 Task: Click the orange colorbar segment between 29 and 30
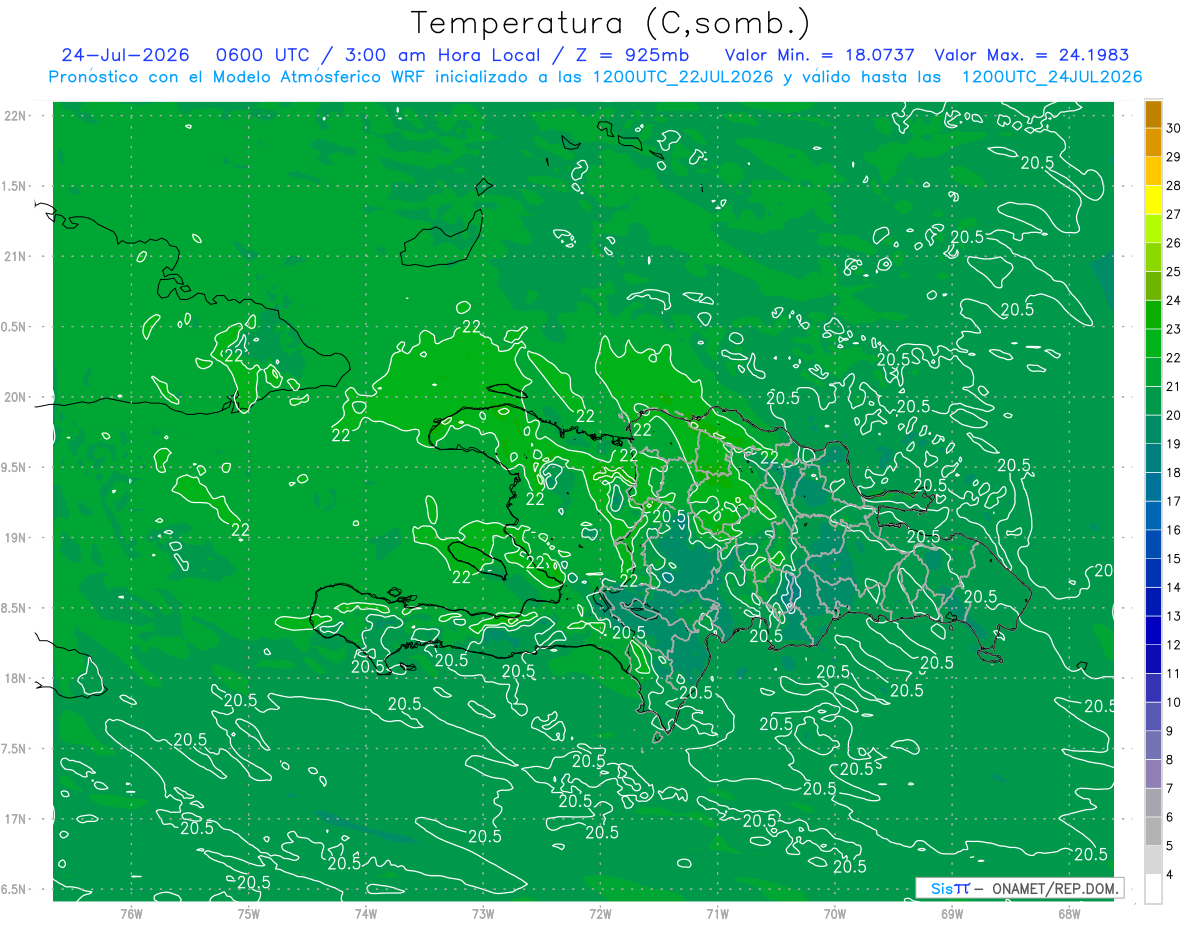pos(1153,143)
